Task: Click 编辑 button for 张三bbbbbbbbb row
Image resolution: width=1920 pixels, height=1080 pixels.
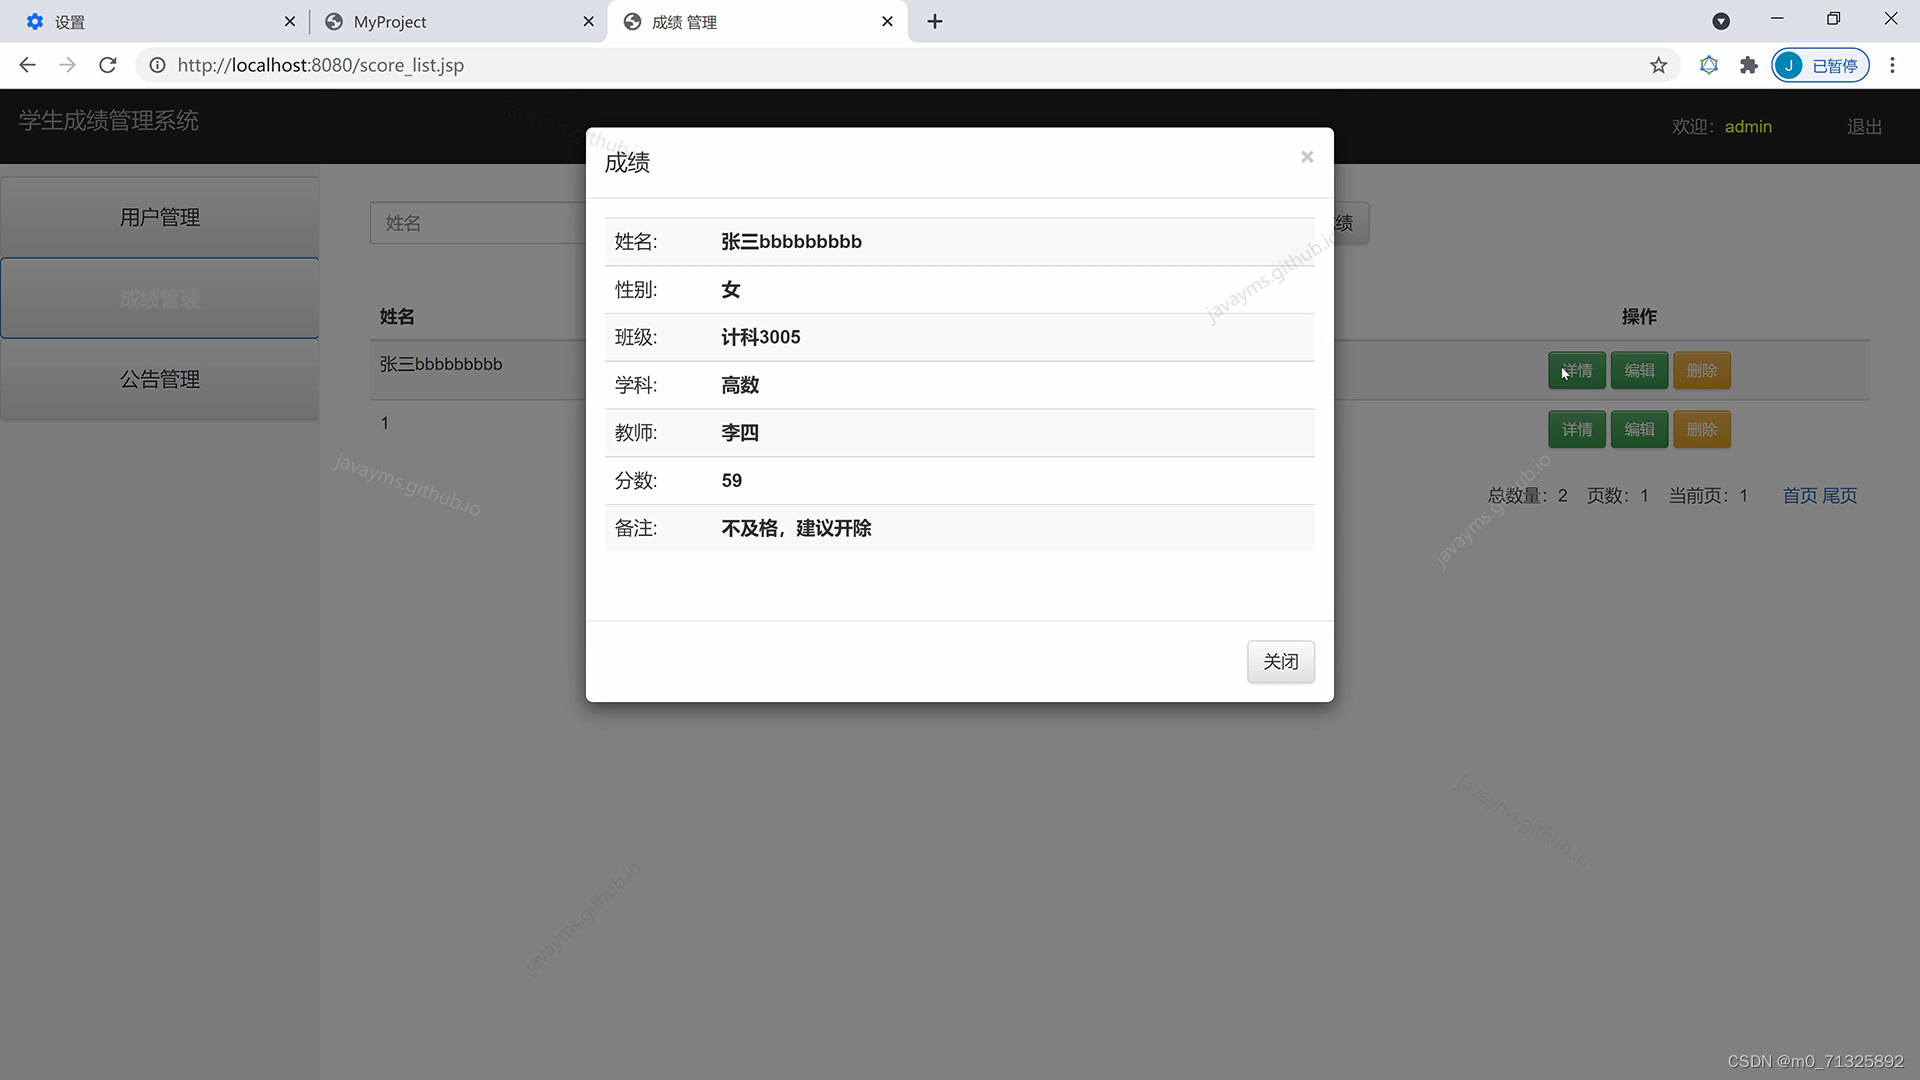Action: tap(1639, 370)
